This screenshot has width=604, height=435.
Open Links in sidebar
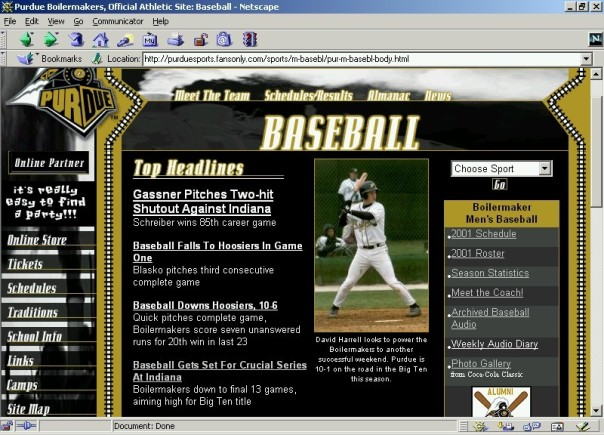coord(20,361)
